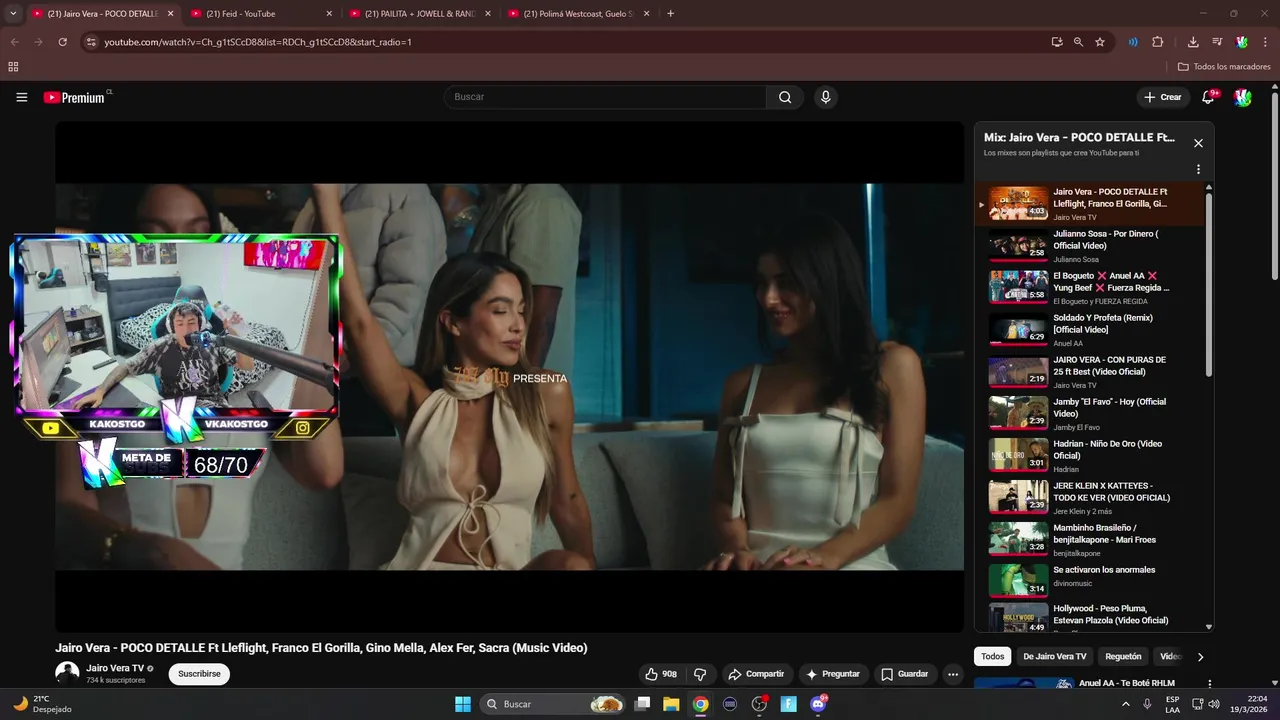
Task: Open the Mix playlist options menu
Action: [1198, 170]
